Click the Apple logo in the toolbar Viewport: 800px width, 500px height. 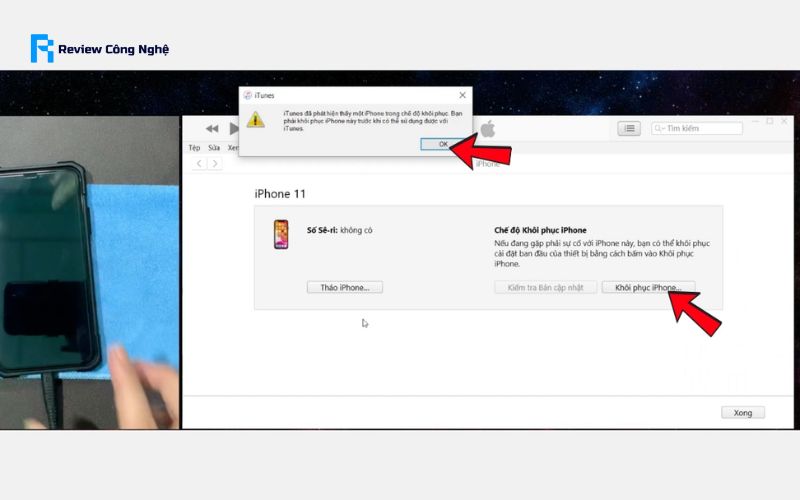pos(488,129)
